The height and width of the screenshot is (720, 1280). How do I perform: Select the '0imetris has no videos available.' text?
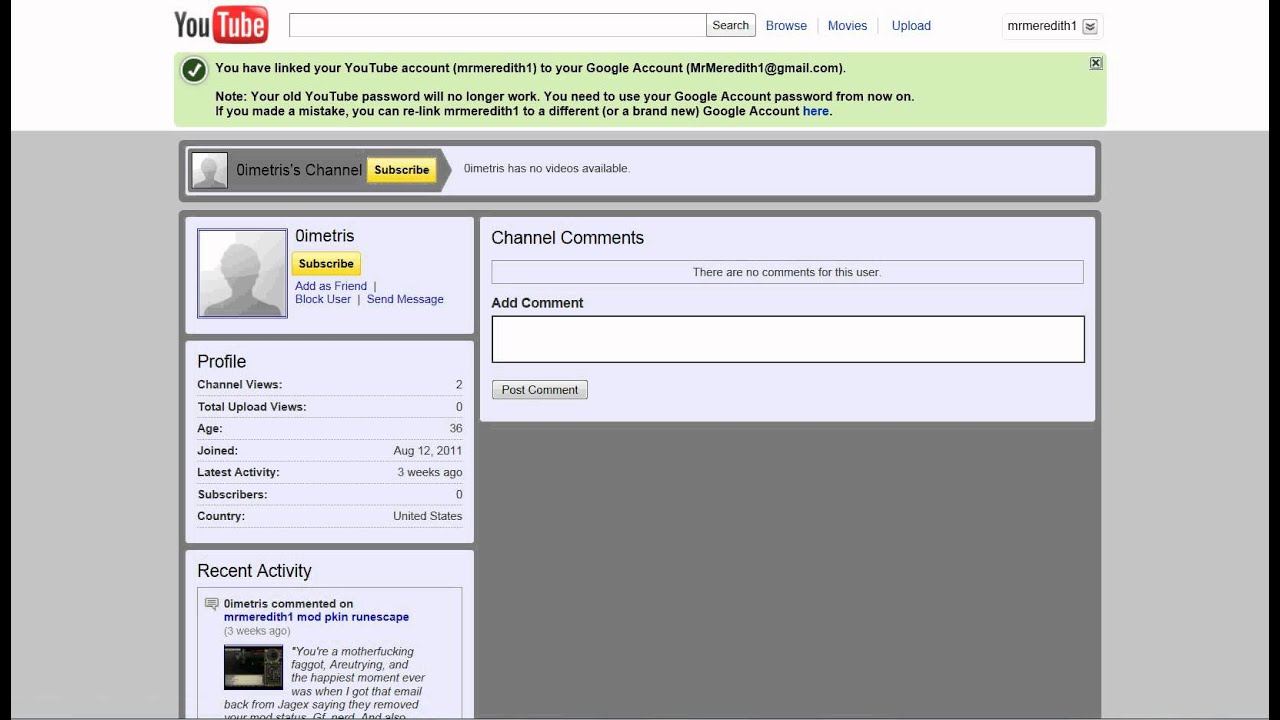tap(547, 168)
